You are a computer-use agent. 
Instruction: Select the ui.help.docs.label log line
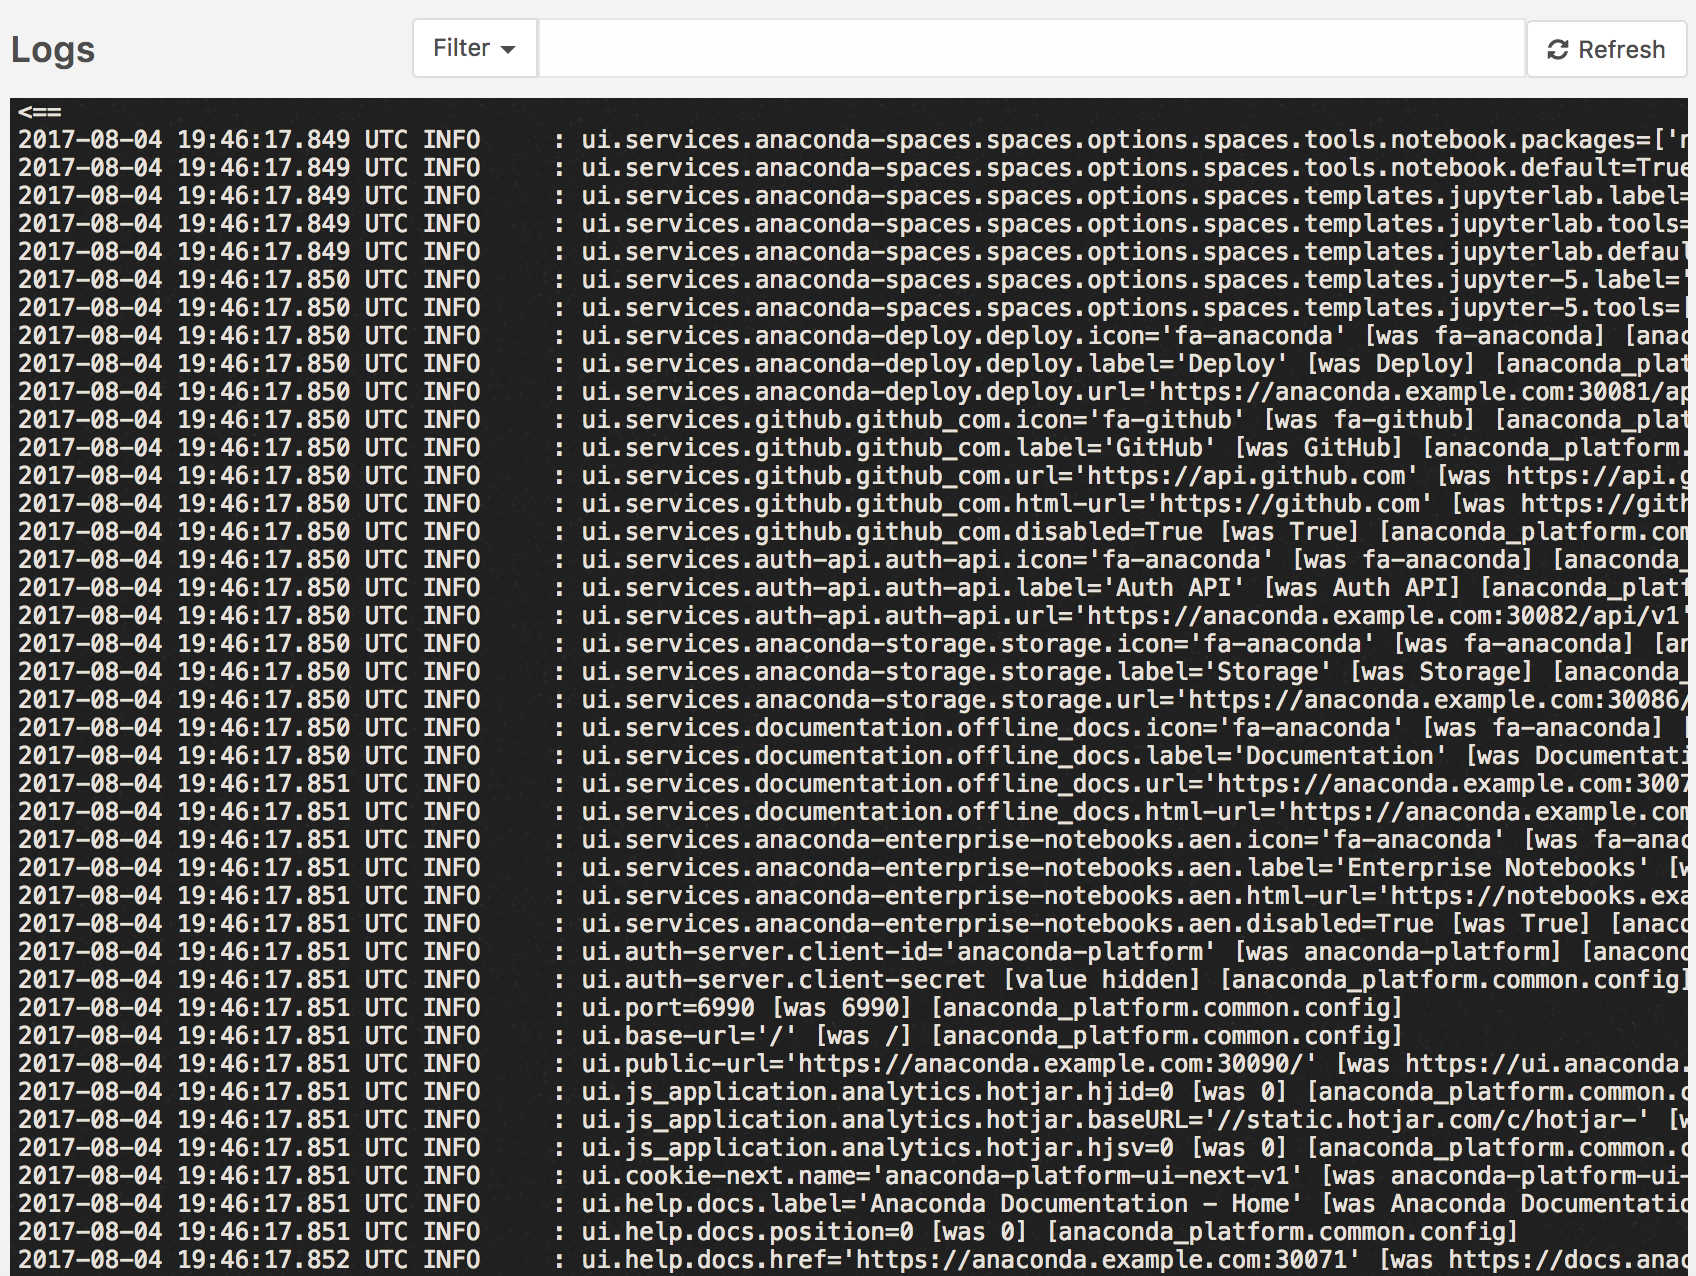point(853,1204)
